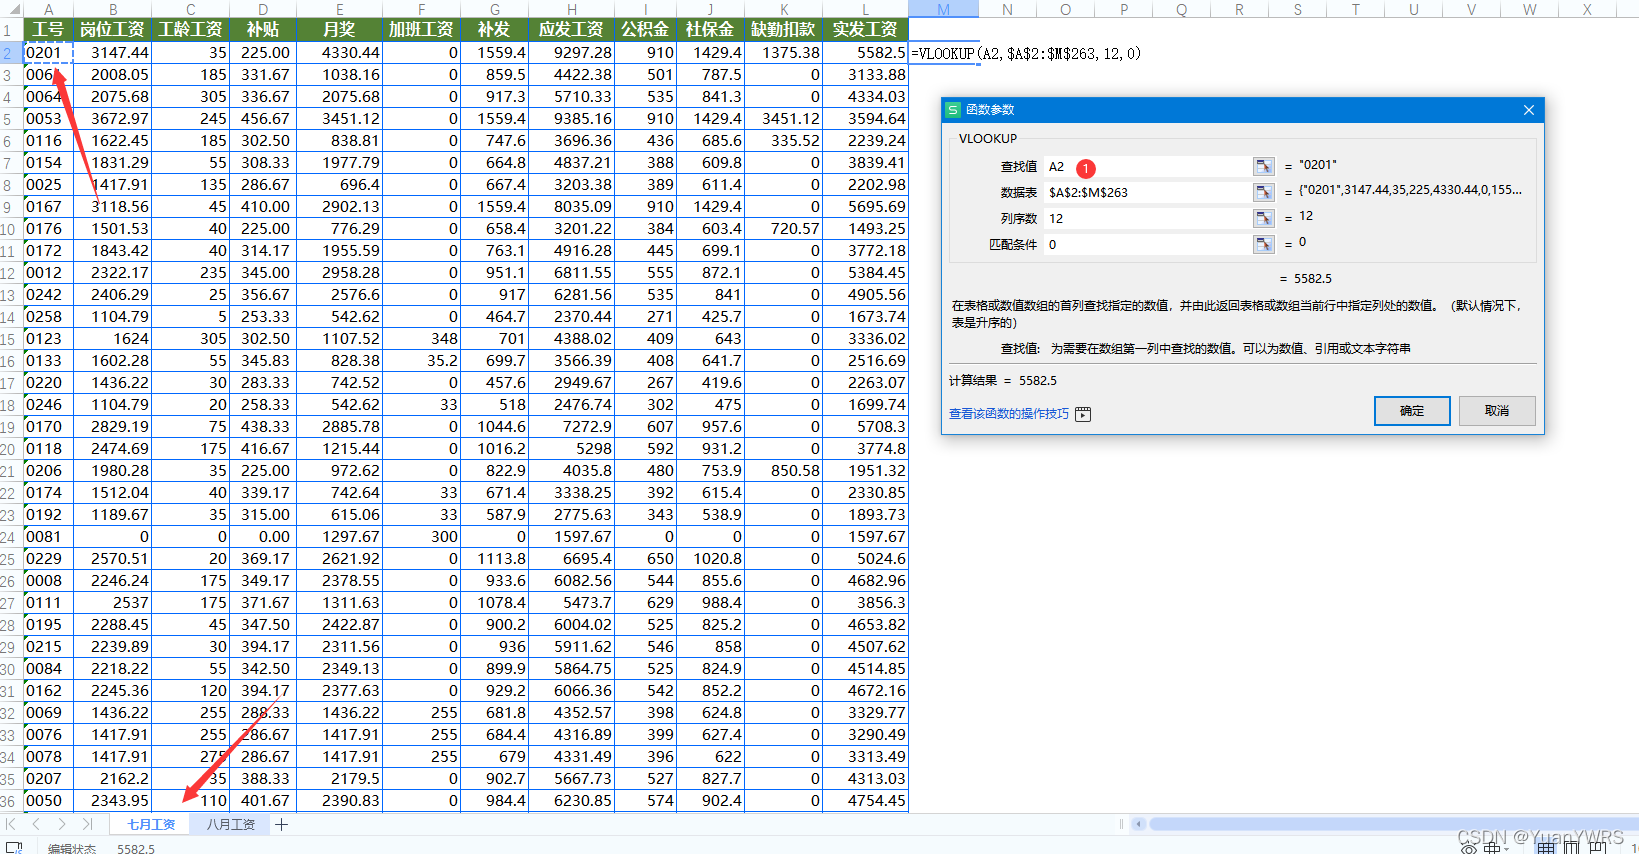Click range picker icon for 列序数 field
The height and width of the screenshot is (854, 1639).
[x=1264, y=218]
